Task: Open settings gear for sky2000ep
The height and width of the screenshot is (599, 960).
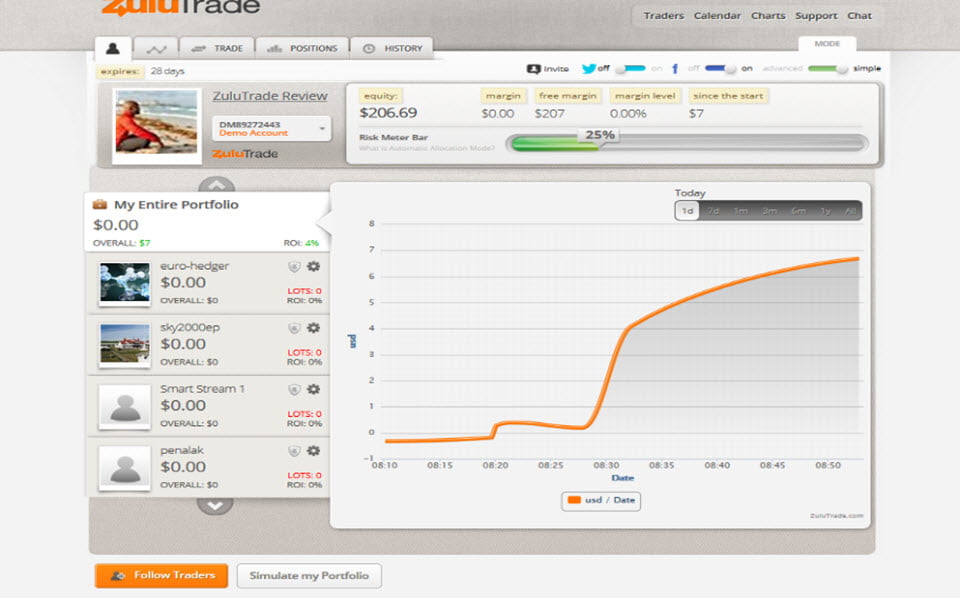Action: 313,328
